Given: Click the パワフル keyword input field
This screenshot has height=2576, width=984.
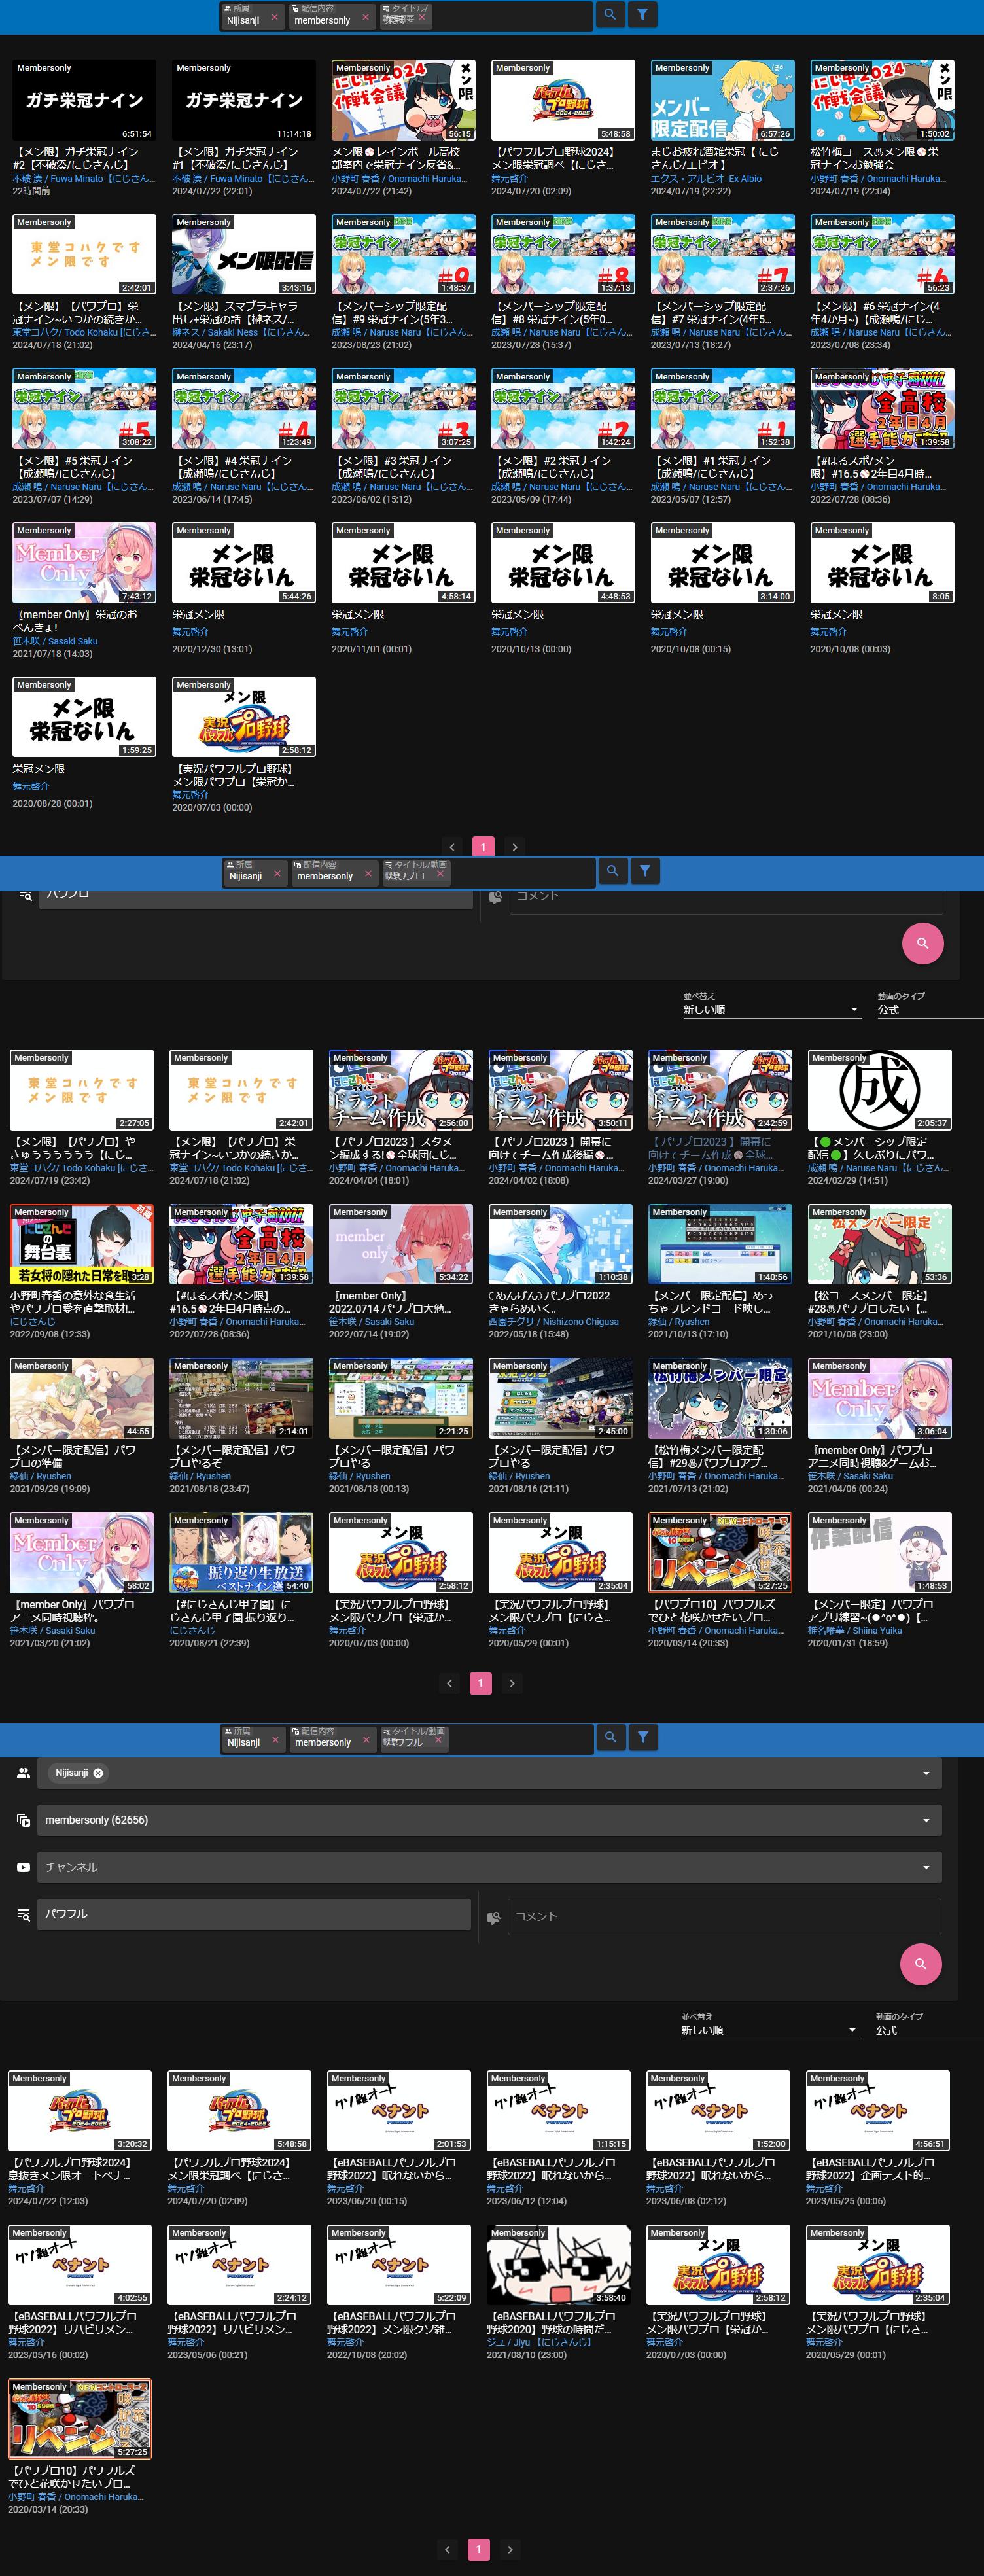Looking at the screenshot, I should pyautogui.click(x=254, y=1914).
